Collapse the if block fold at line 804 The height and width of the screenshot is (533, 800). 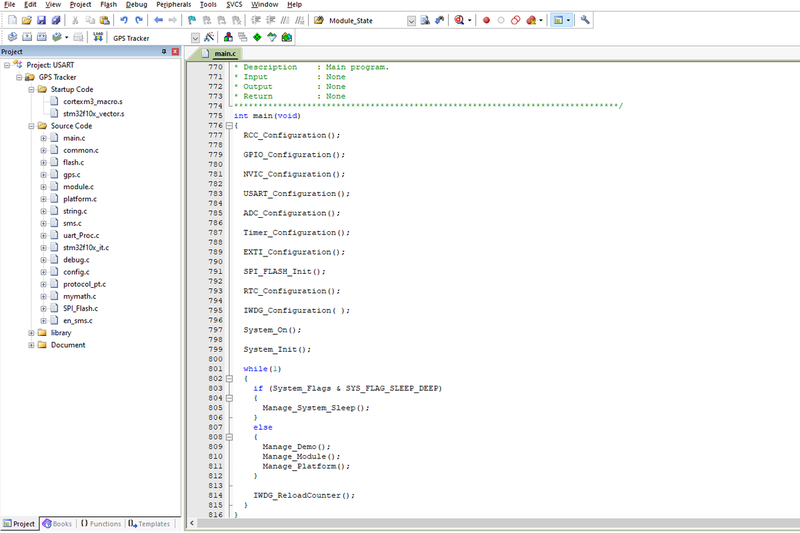pos(229,398)
